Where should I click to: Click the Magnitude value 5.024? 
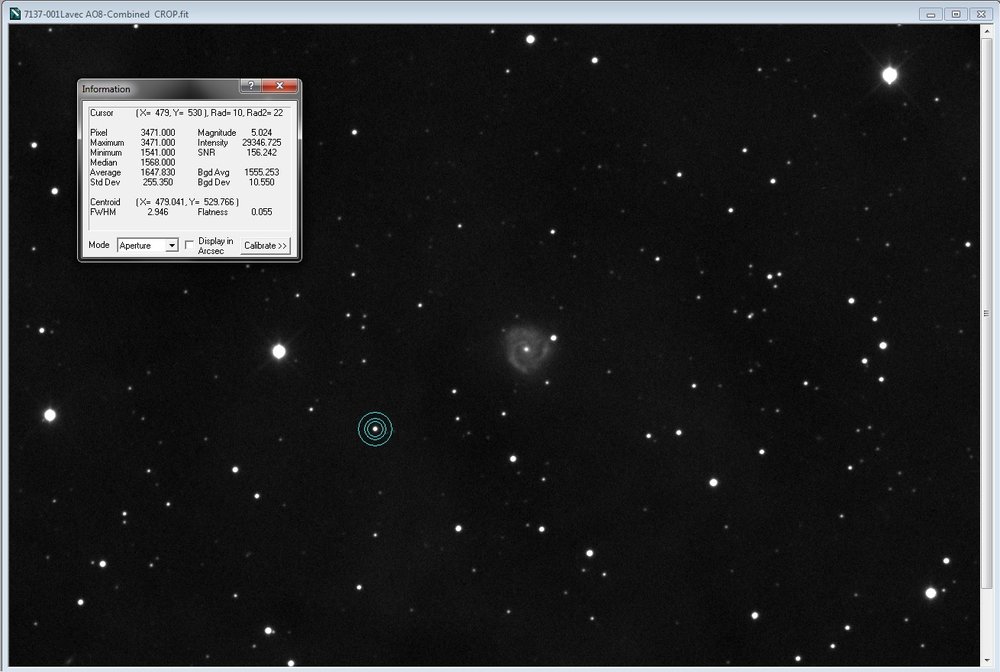point(261,133)
